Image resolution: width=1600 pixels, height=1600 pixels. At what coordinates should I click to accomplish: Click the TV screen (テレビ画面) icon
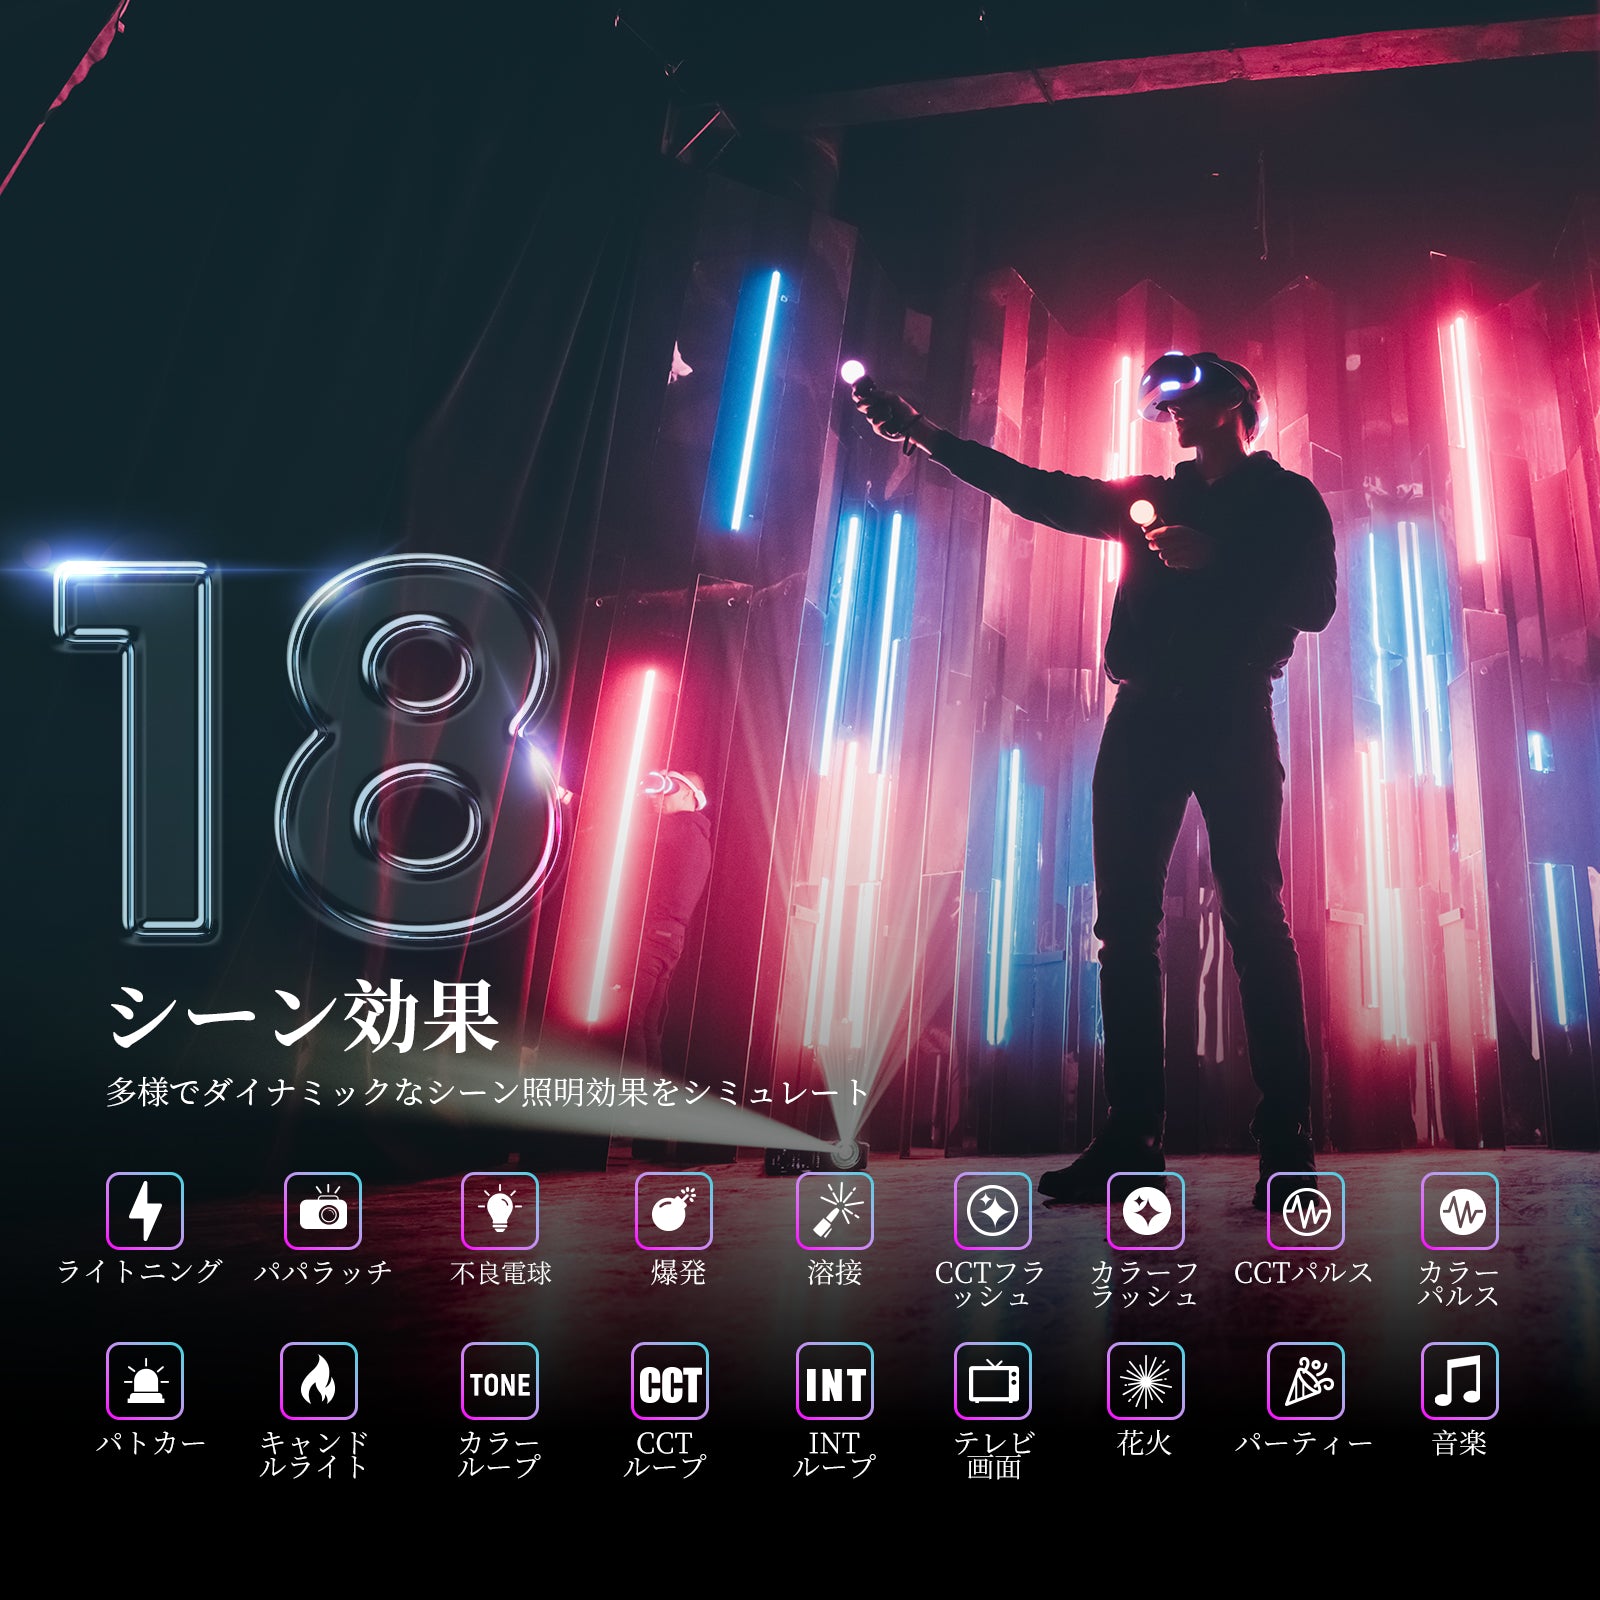[992, 1381]
